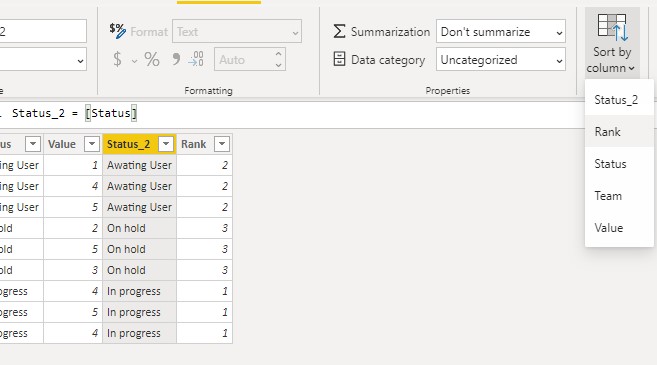Choose Status_2 in sort column list
Screen dimensions: 657x365
click(x=619, y=100)
